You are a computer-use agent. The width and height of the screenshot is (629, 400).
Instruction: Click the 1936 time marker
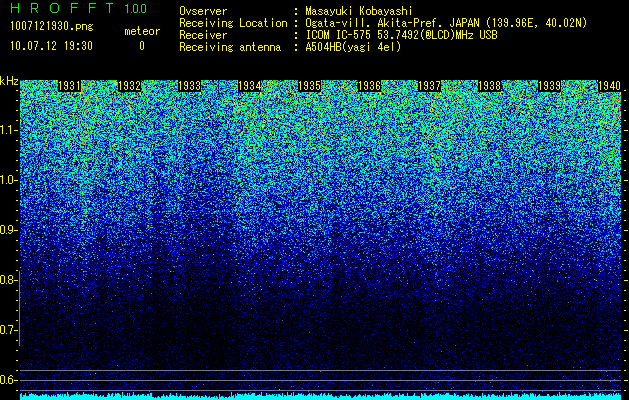coord(369,86)
